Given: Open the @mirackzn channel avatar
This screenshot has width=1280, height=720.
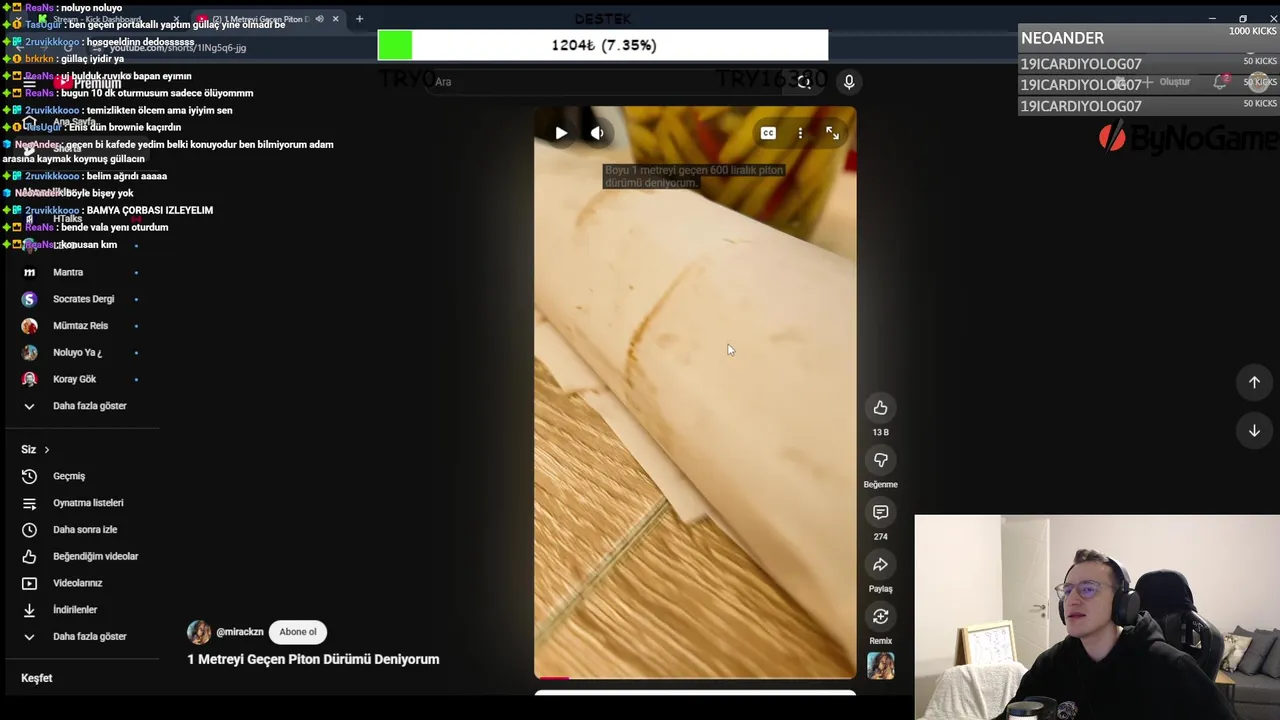Looking at the screenshot, I should [199, 632].
